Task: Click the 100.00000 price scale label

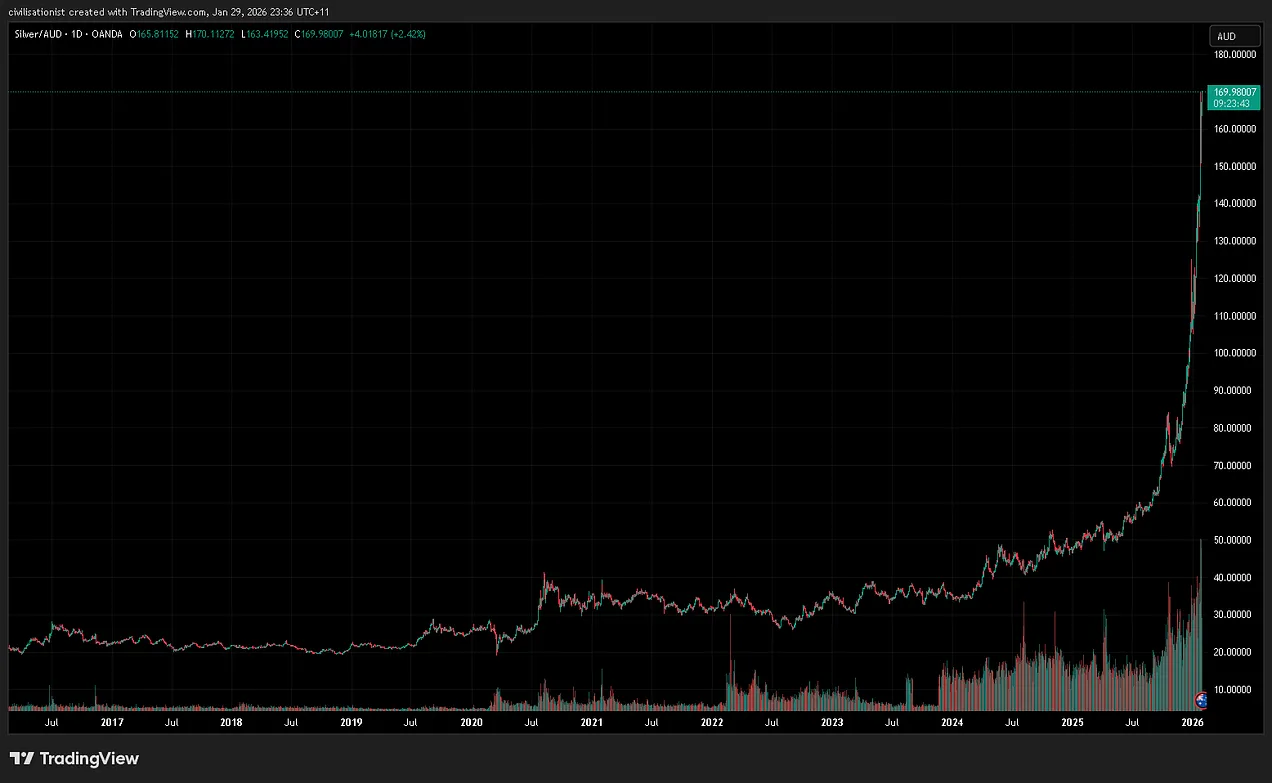Action: (1234, 353)
